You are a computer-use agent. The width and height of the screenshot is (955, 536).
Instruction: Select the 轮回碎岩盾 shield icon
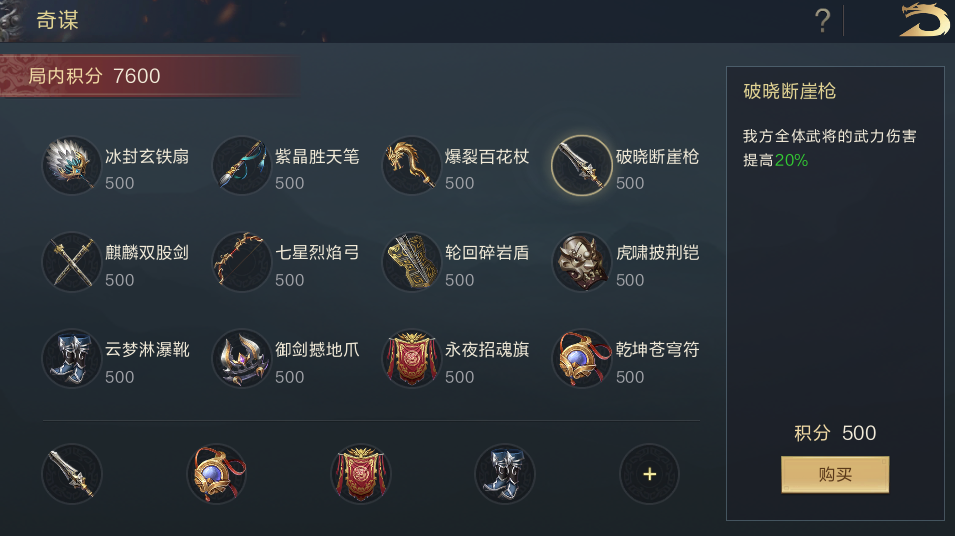(x=411, y=262)
